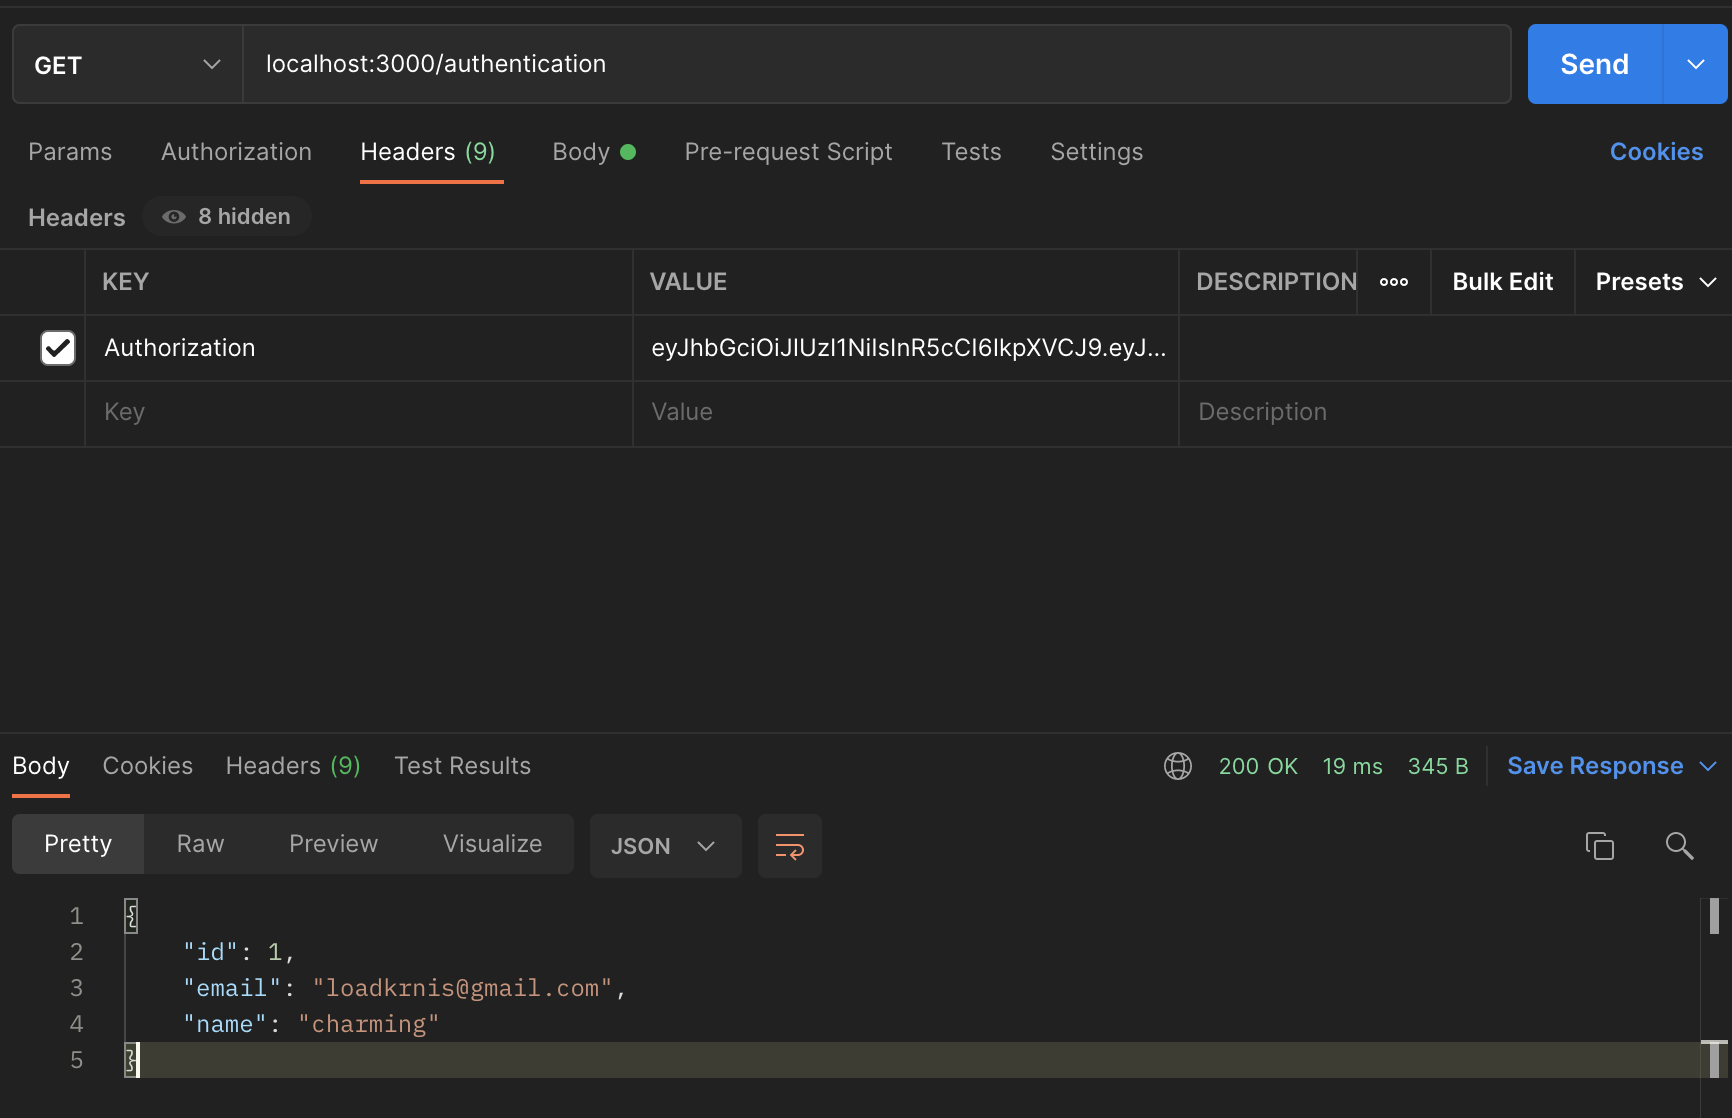Open the Settings tab
This screenshot has height=1118, width=1732.
point(1097,152)
